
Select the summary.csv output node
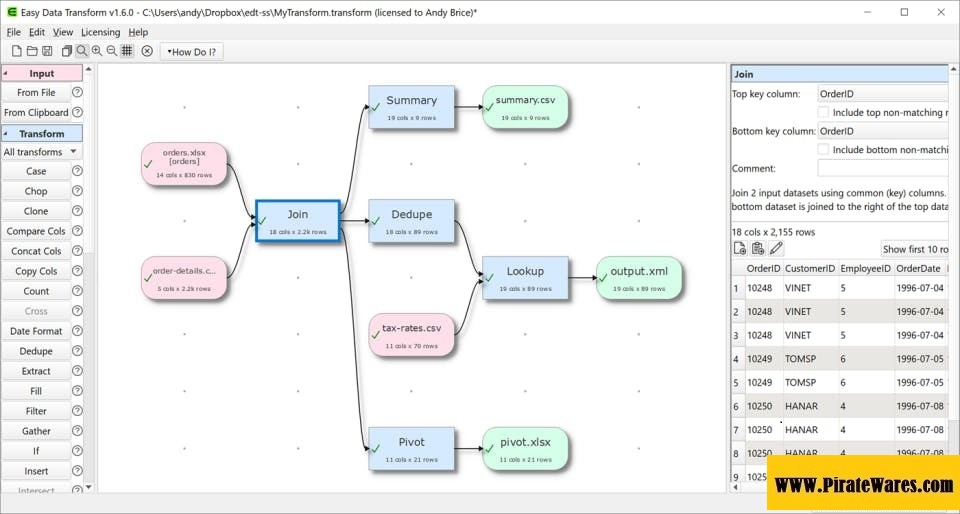(x=525, y=107)
